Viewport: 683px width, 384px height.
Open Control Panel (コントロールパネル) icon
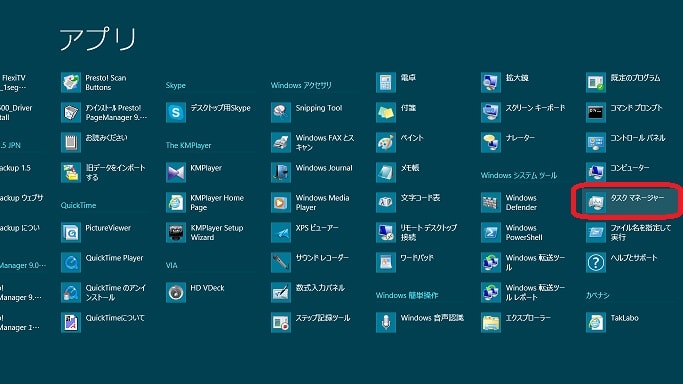pyautogui.click(x=595, y=142)
